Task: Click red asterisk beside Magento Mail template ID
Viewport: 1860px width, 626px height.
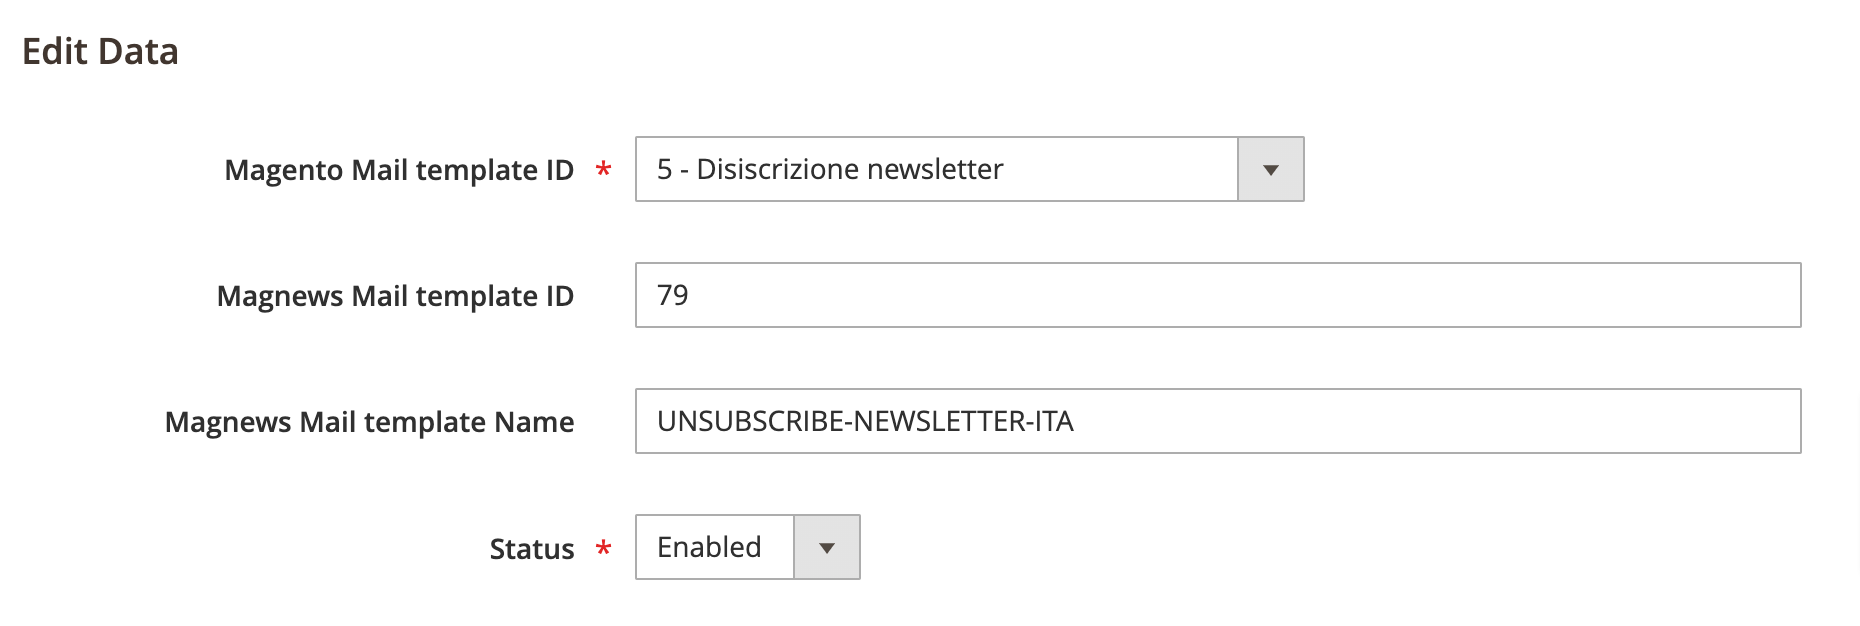Action: pyautogui.click(x=603, y=169)
